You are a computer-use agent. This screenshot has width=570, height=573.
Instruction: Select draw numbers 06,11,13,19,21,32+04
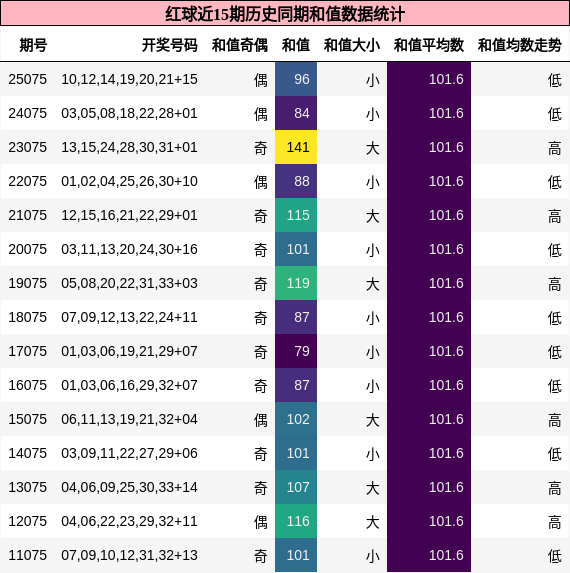[129, 419]
